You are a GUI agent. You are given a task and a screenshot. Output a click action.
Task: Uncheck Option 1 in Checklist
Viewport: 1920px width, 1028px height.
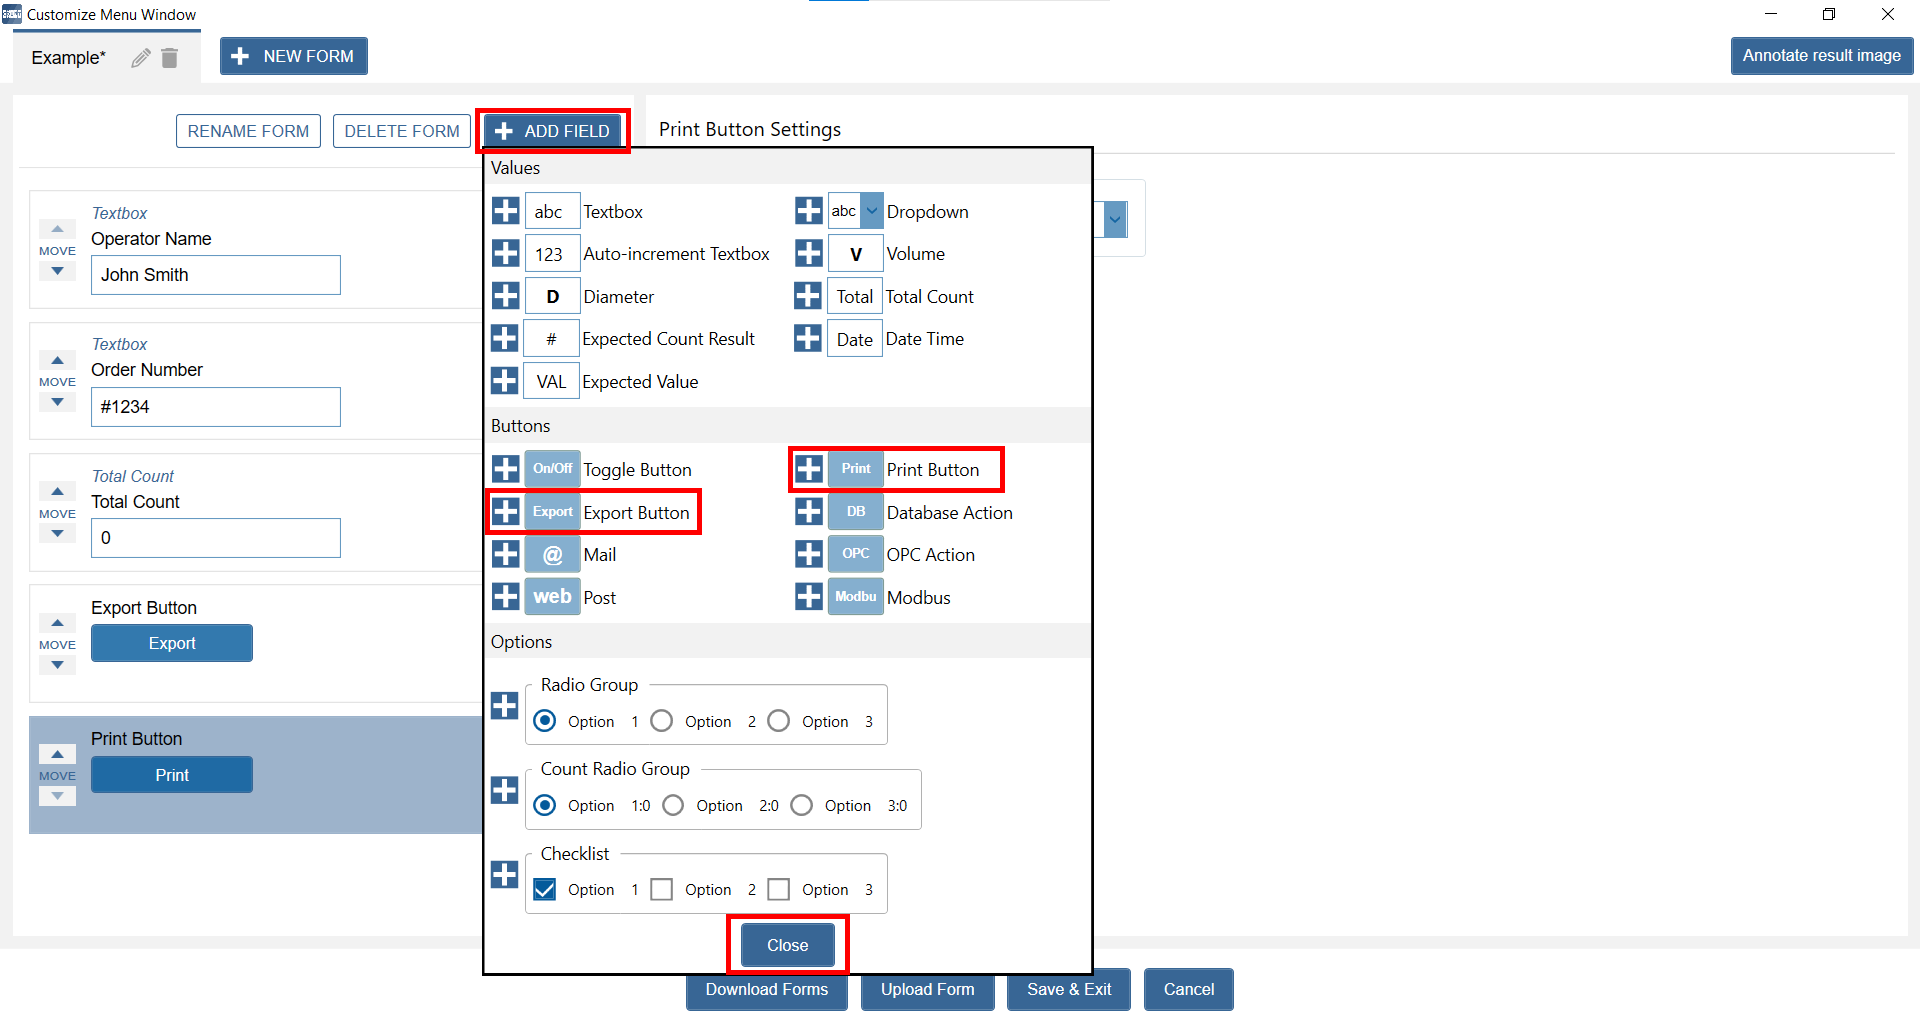pyautogui.click(x=545, y=889)
